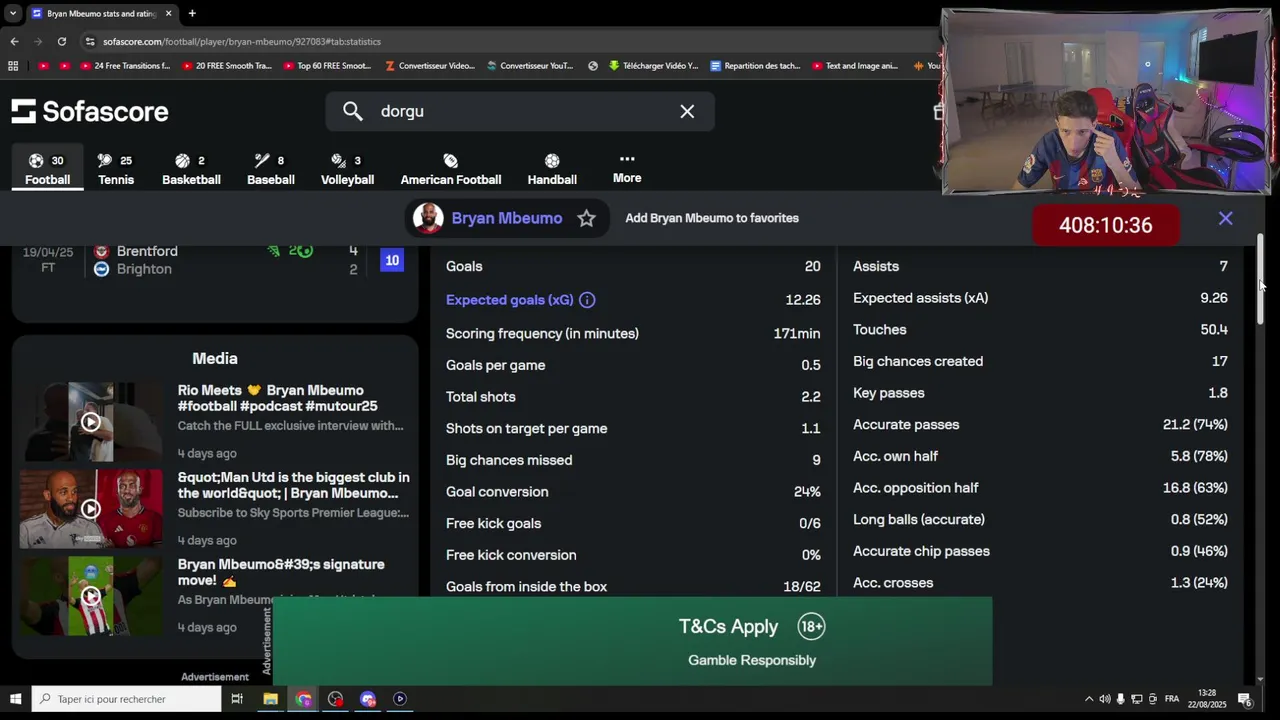Switch to Chrome in the taskbar
The image size is (1280, 720).
[303, 699]
